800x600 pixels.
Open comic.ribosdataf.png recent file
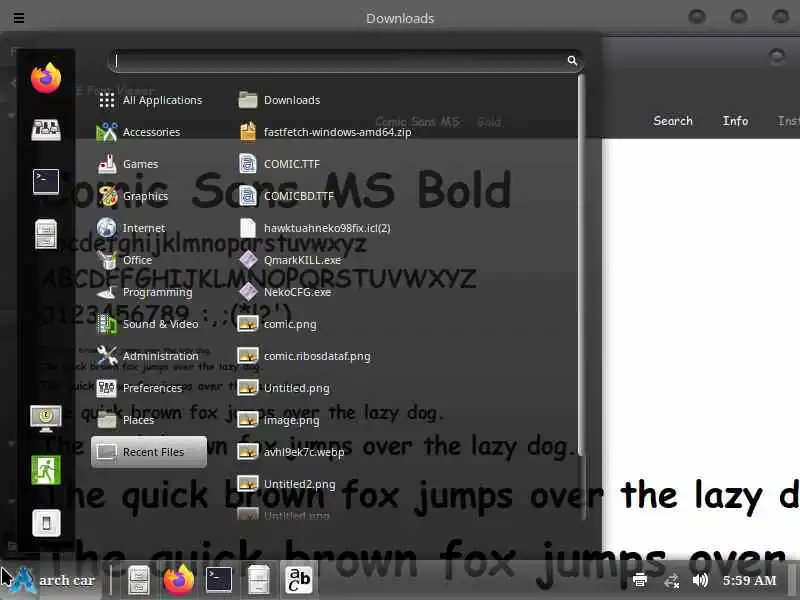tap(305, 356)
